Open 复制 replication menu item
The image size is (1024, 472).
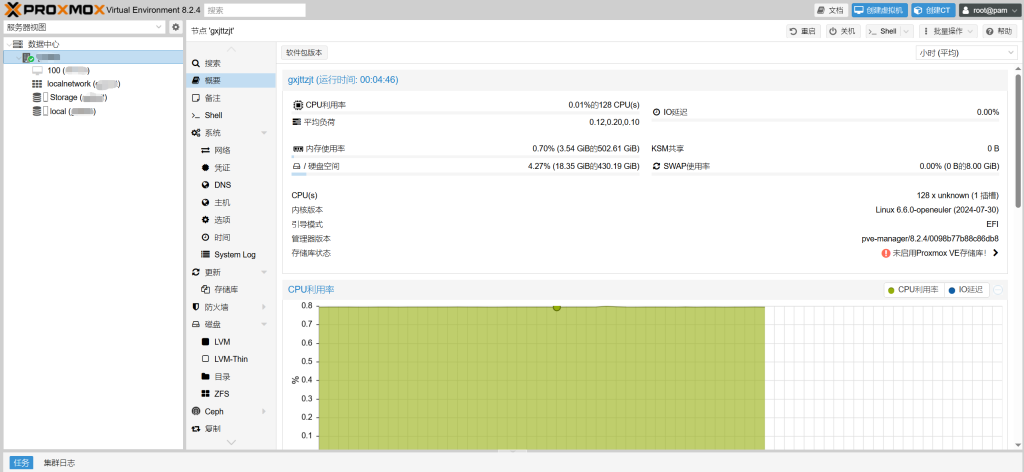tap(231, 429)
